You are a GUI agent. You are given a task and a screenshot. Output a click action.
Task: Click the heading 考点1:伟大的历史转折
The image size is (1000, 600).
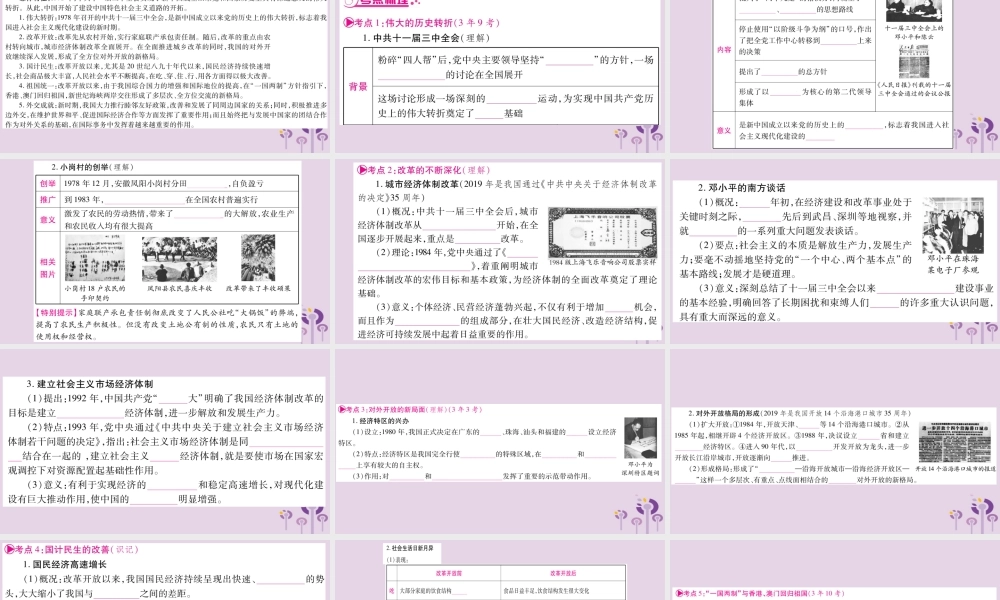422,23
